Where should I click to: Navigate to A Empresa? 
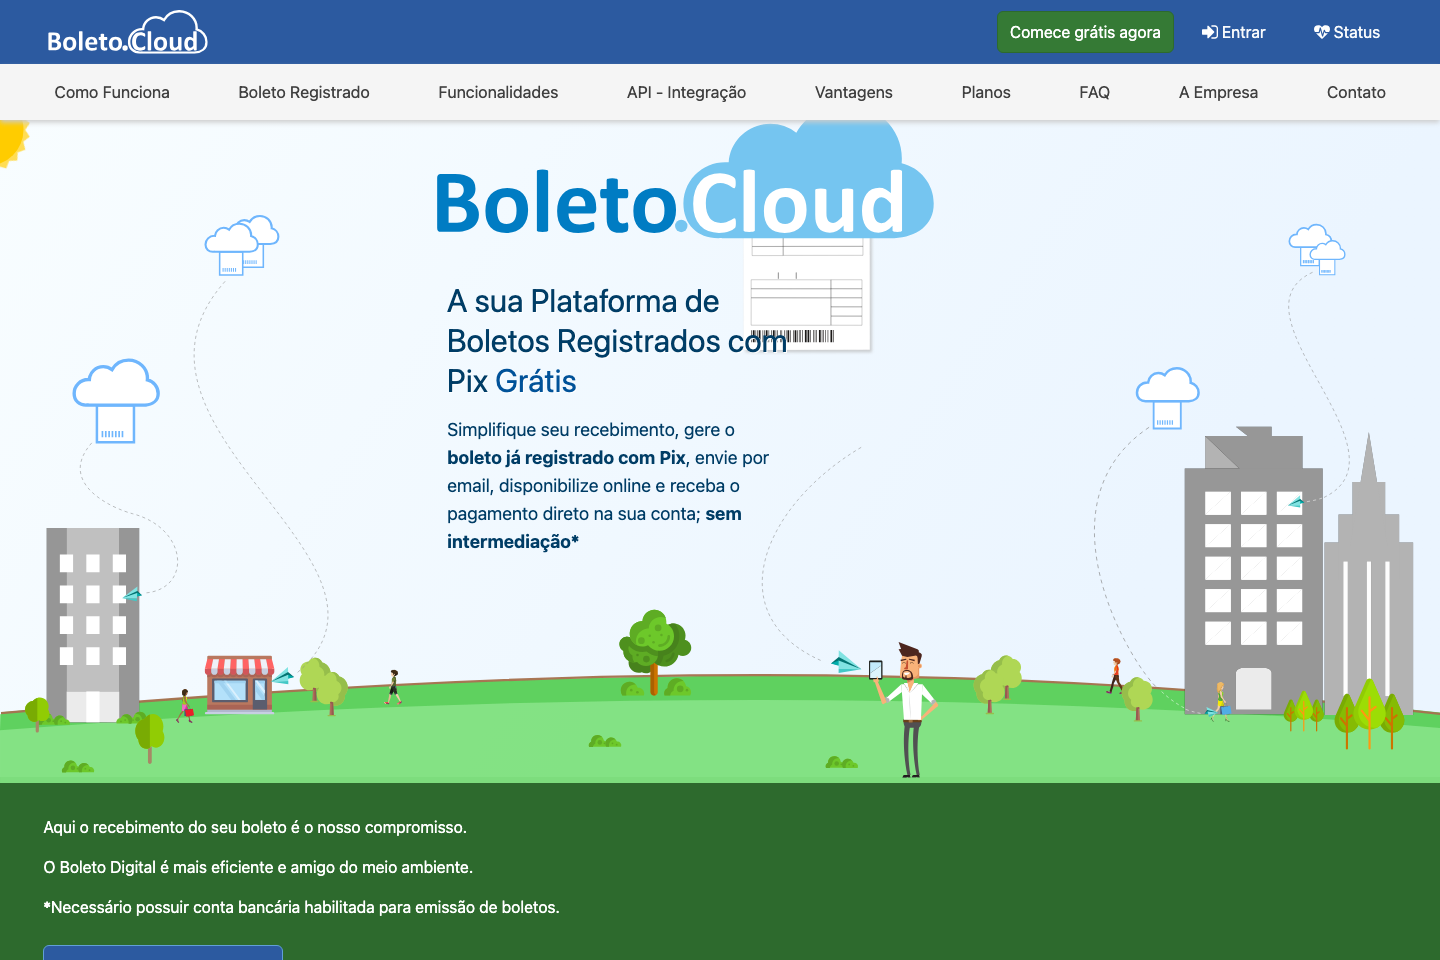[x=1218, y=92]
